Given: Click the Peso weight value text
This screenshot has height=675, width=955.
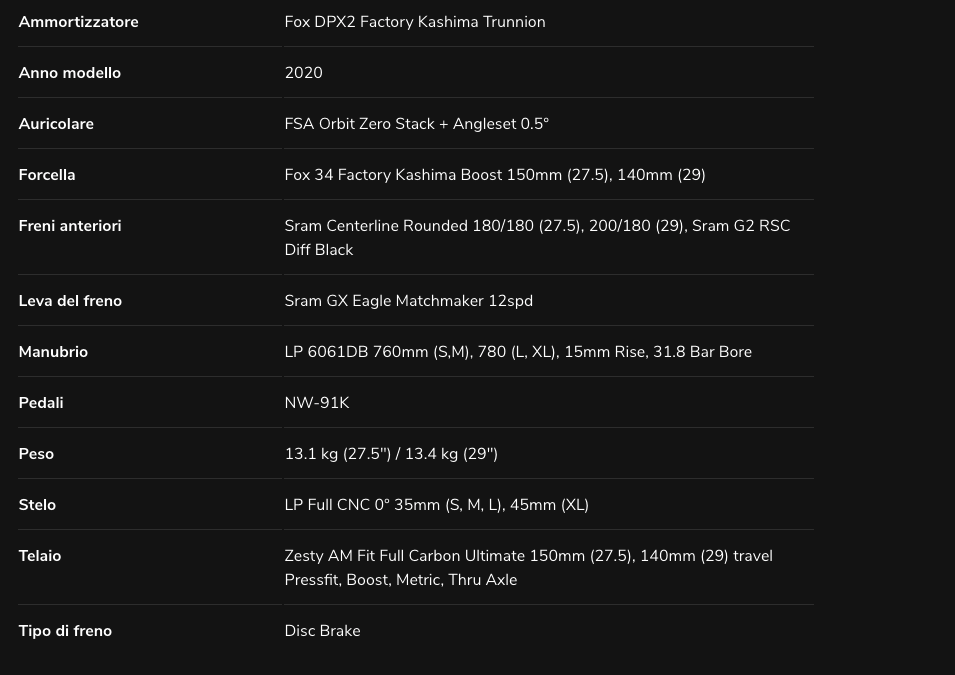Looking at the screenshot, I should [x=391, y=454].
